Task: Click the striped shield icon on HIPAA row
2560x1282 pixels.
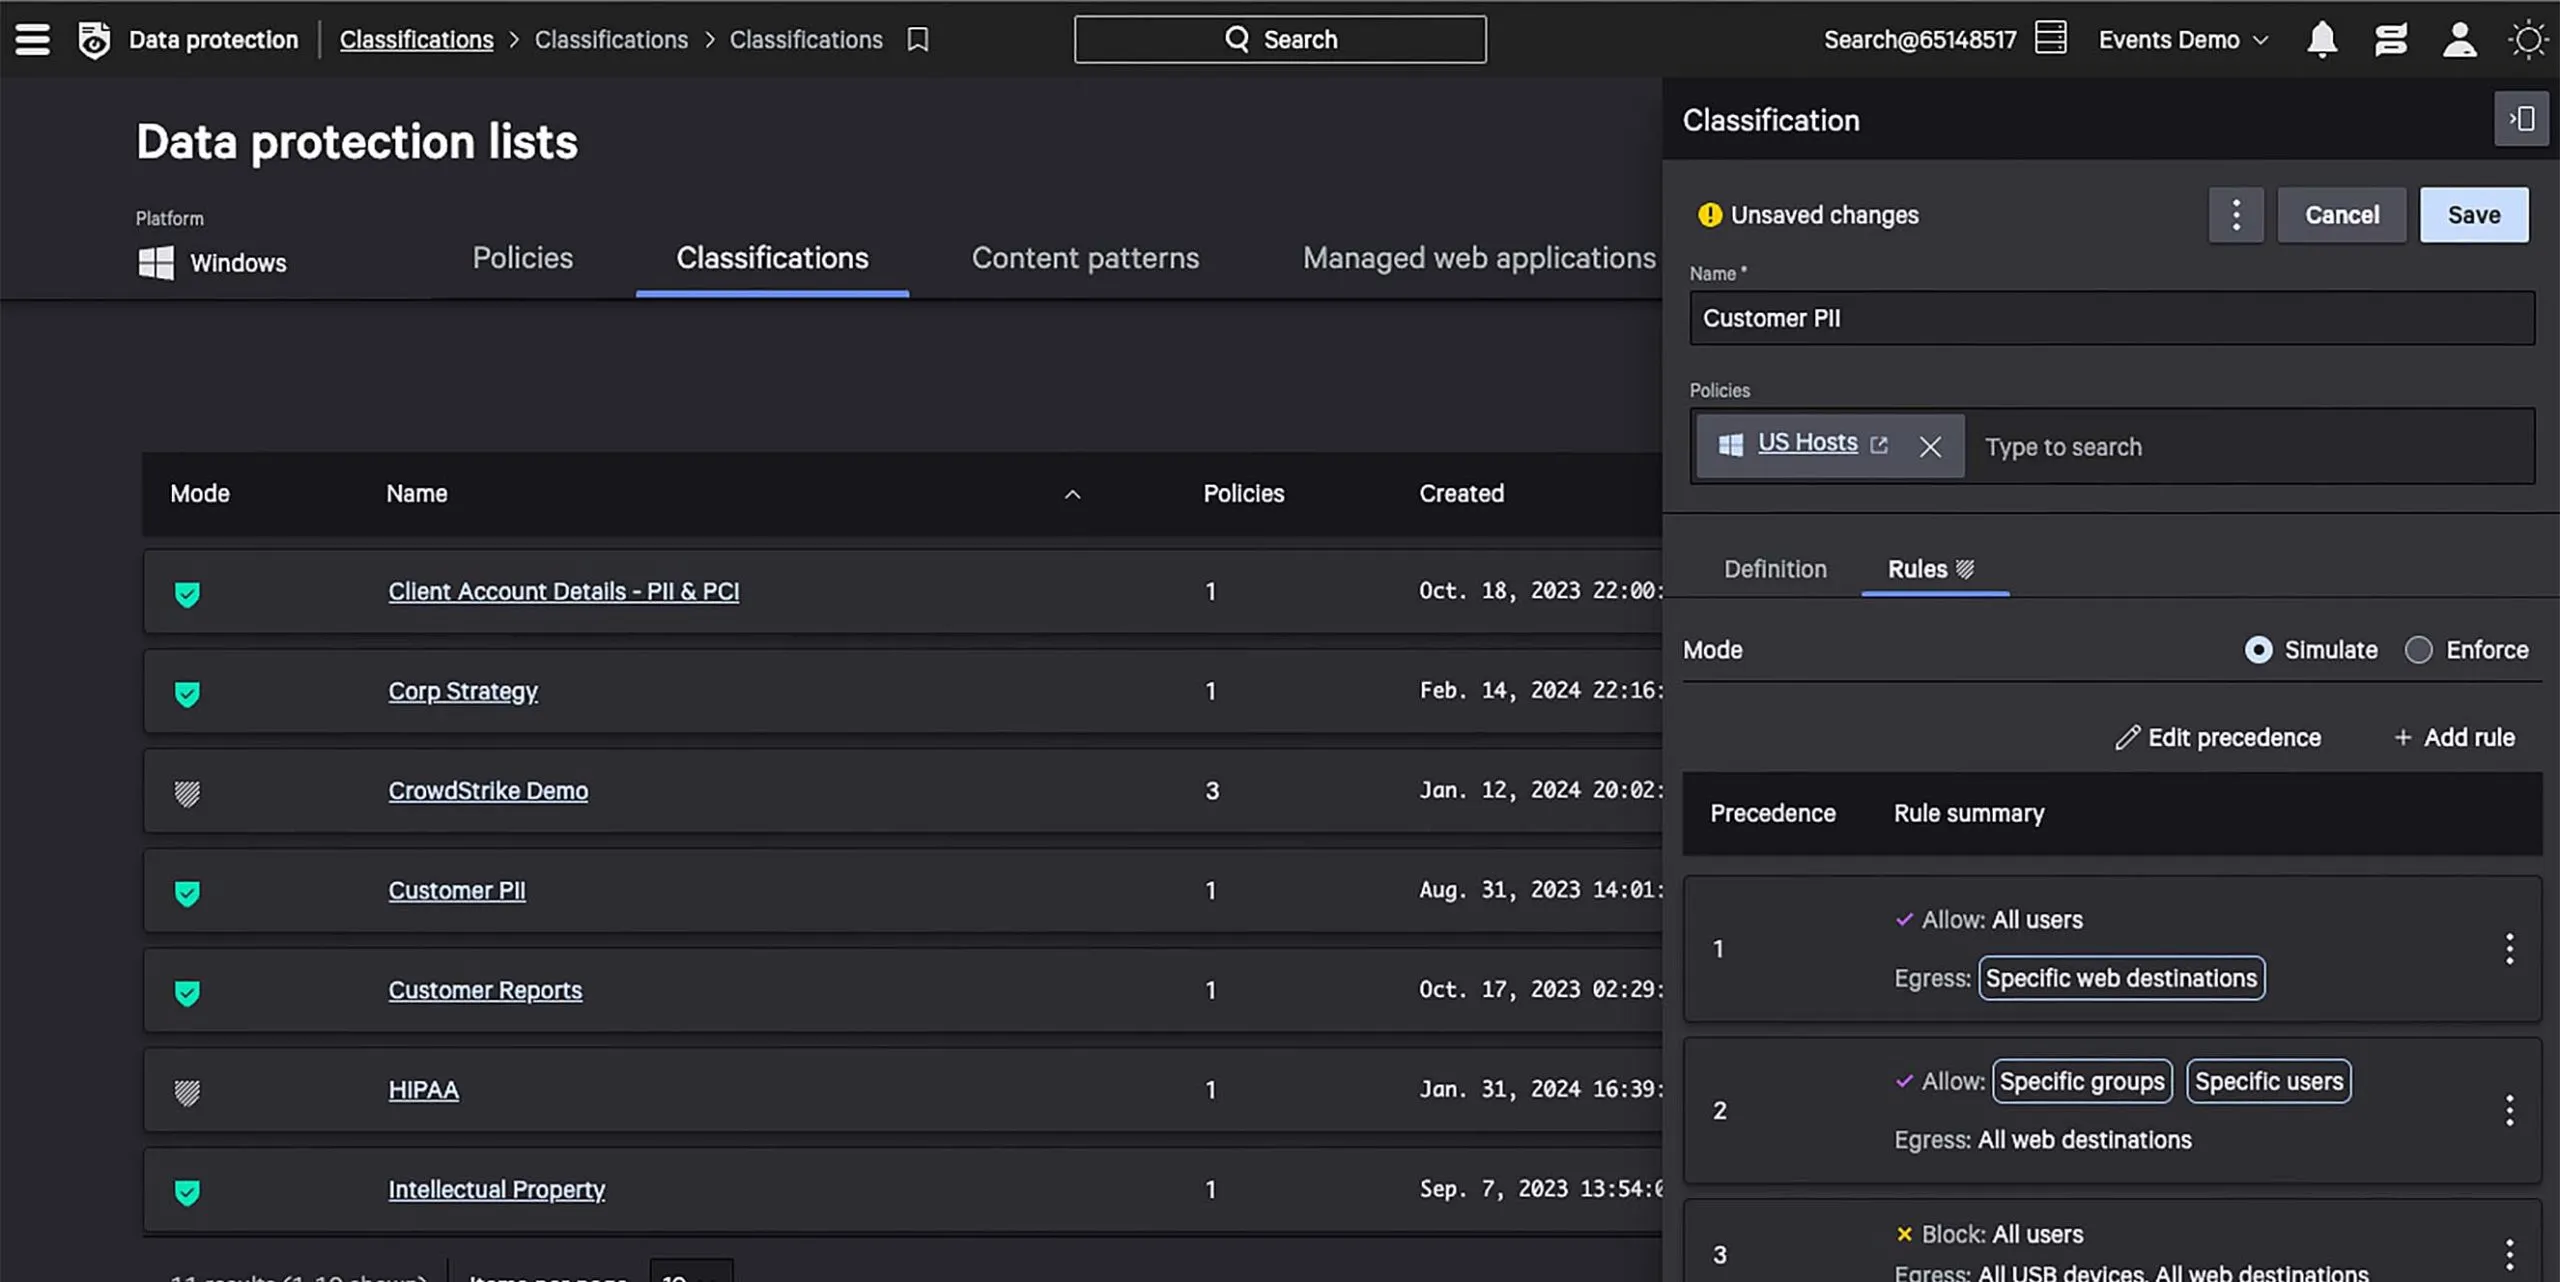Action: (x=187, y=1092)
